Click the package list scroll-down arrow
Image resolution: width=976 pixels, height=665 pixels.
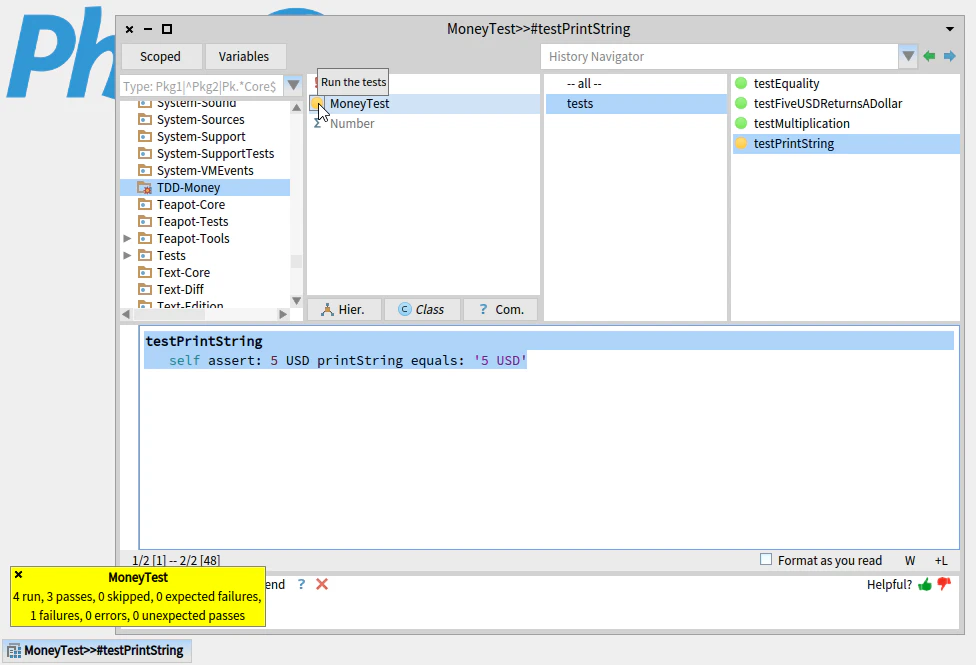coord(296,300)
